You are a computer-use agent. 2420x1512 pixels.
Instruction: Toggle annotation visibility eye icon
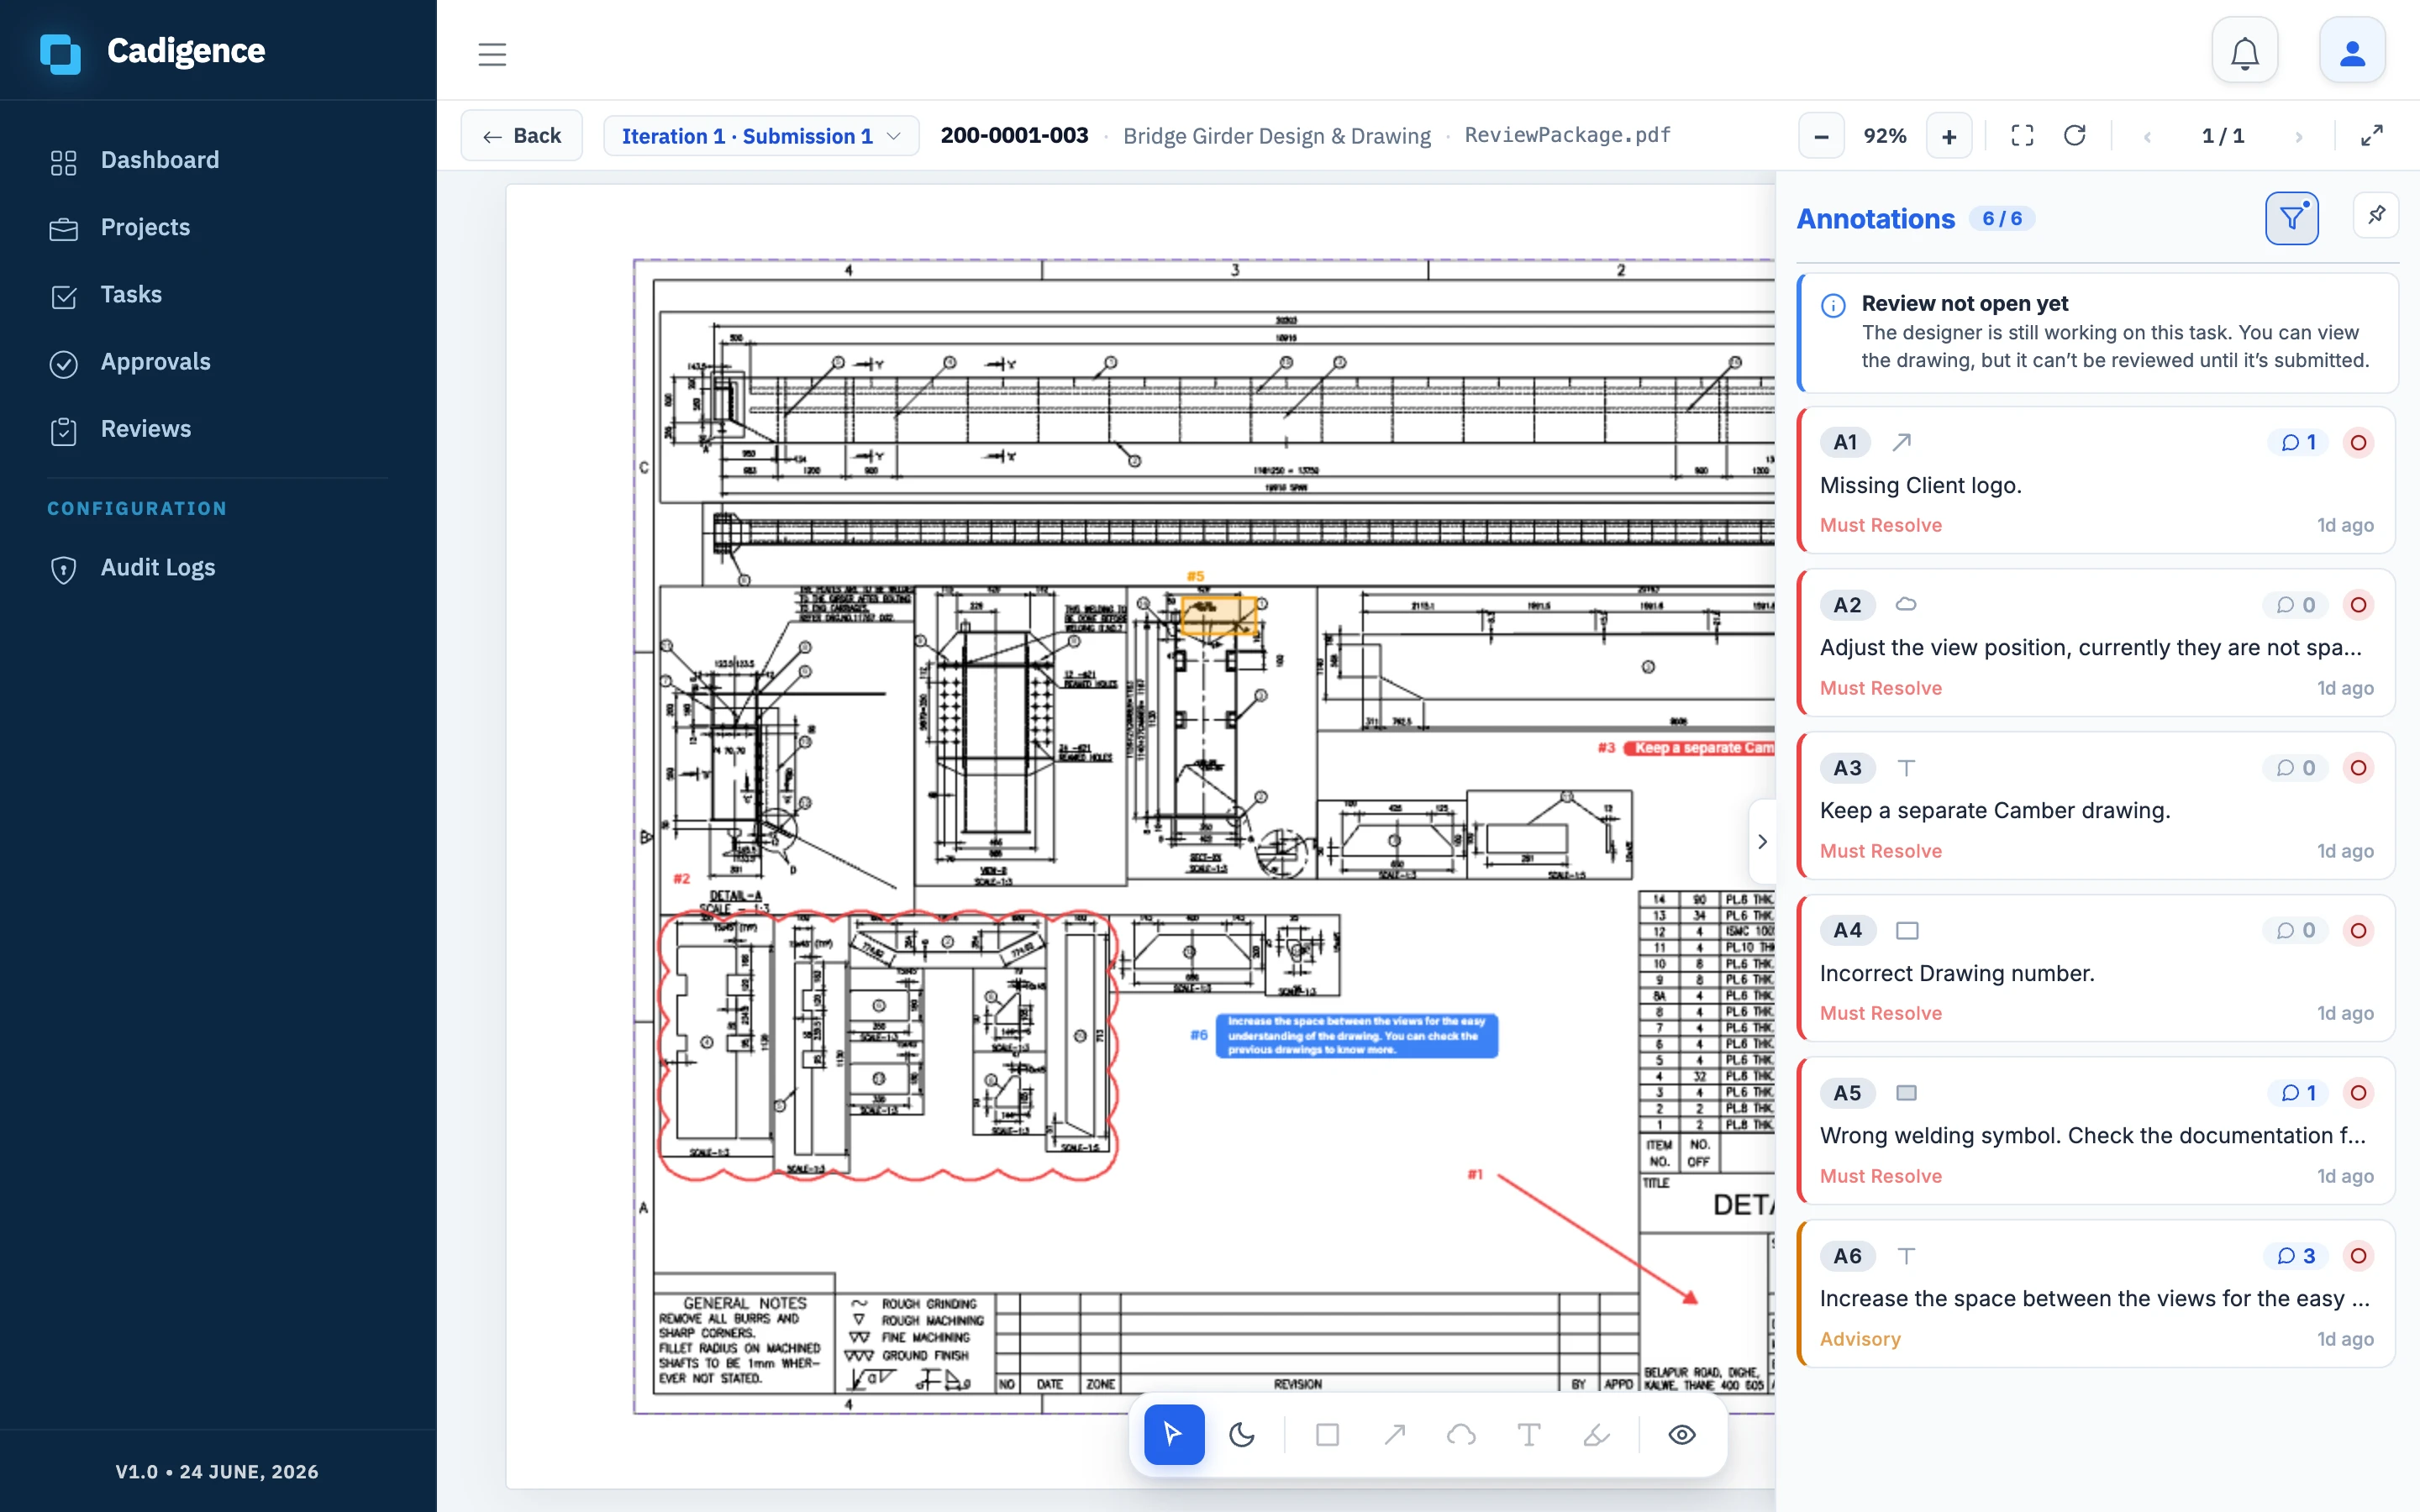click(x=1682, y=1434)
